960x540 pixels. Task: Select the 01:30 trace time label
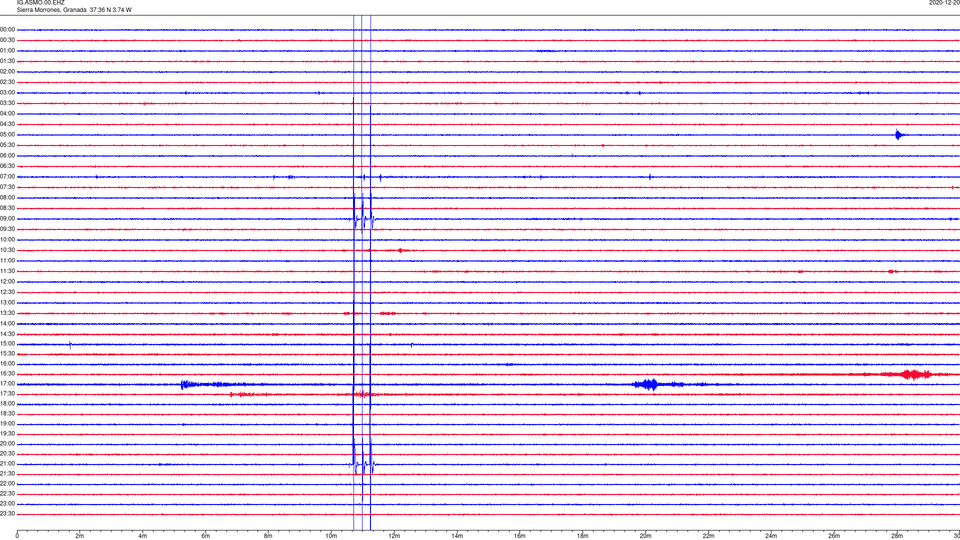click(7, 61)
